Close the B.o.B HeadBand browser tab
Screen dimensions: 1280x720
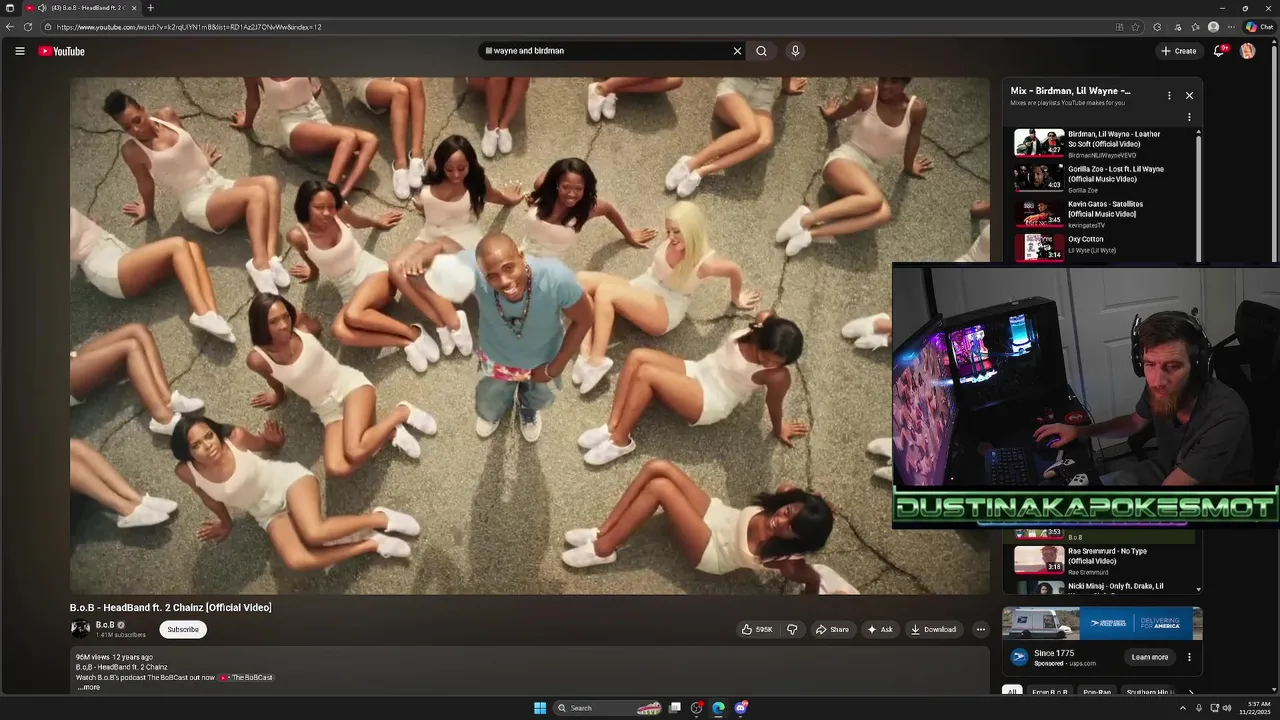point(134,8)
